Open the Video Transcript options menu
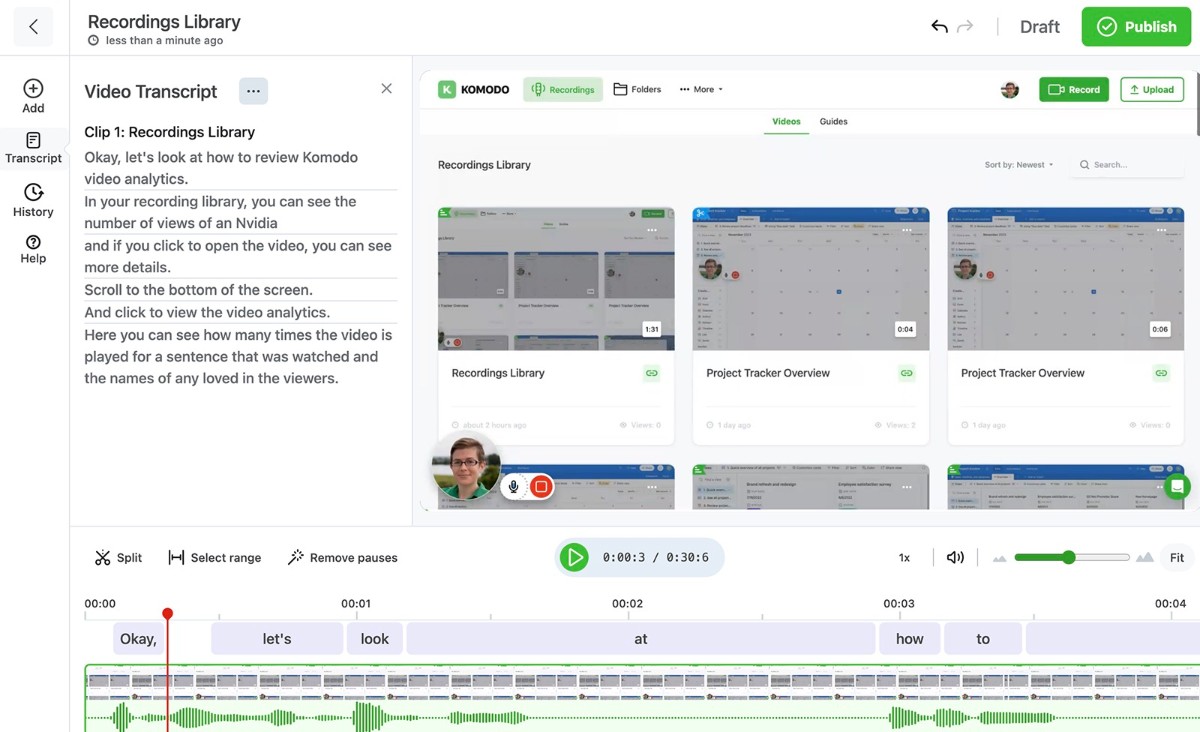 pyautogui.click(x=253, y=91)
